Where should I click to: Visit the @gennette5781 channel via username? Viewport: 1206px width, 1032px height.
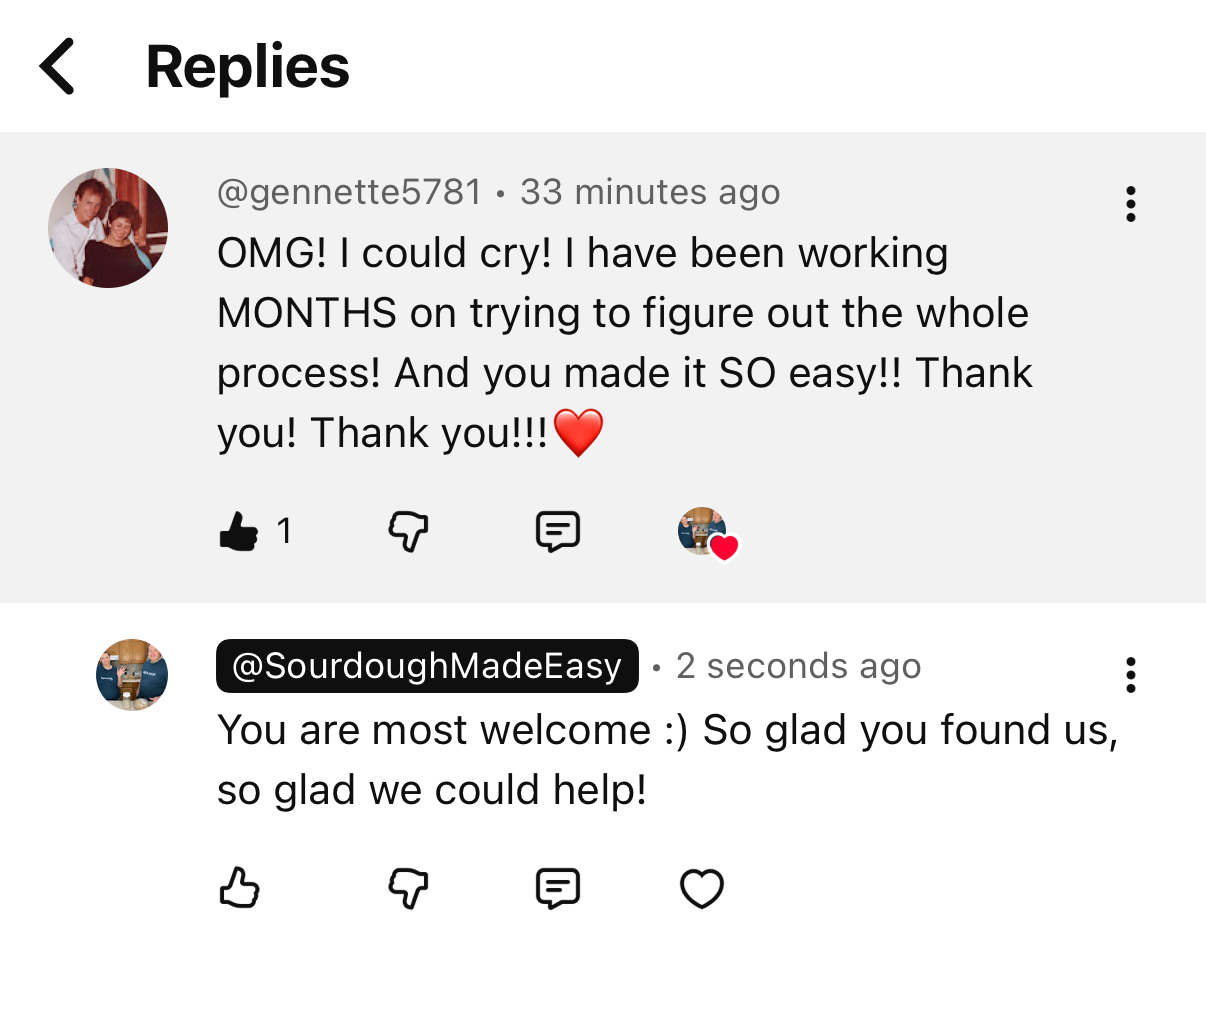pos(350,192)
